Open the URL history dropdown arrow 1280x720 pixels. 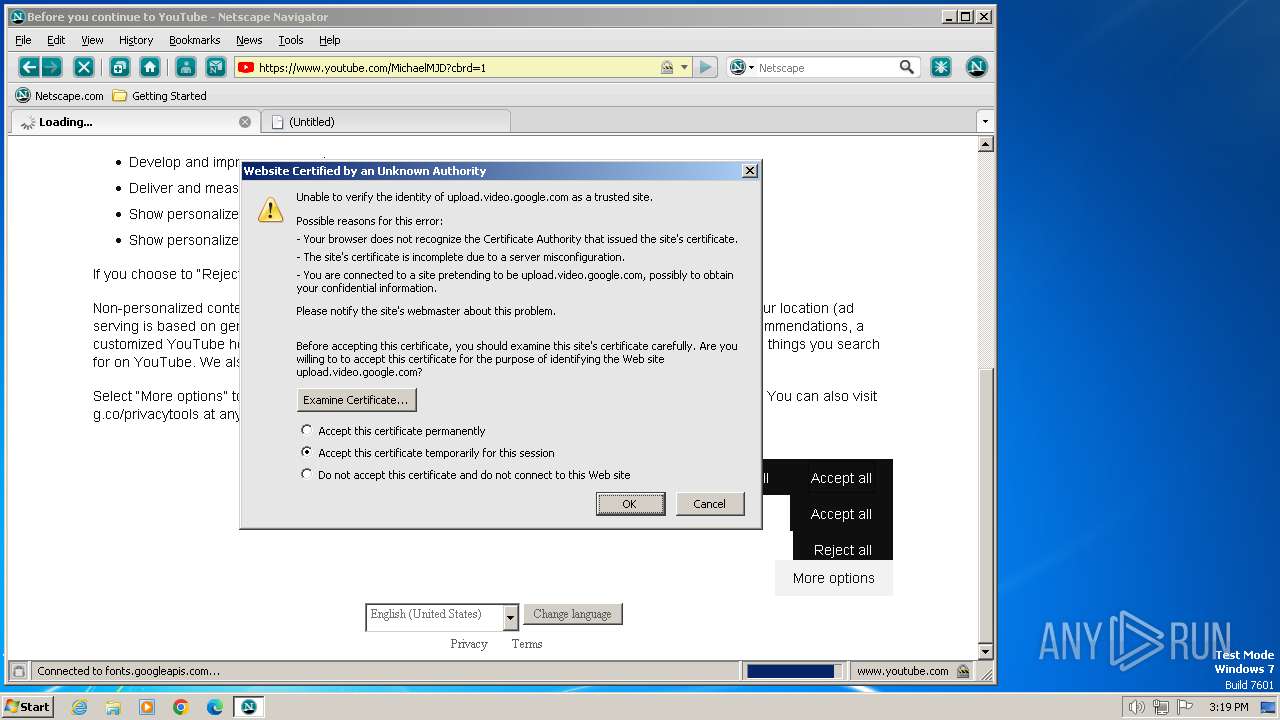click(x=684, y=68)
